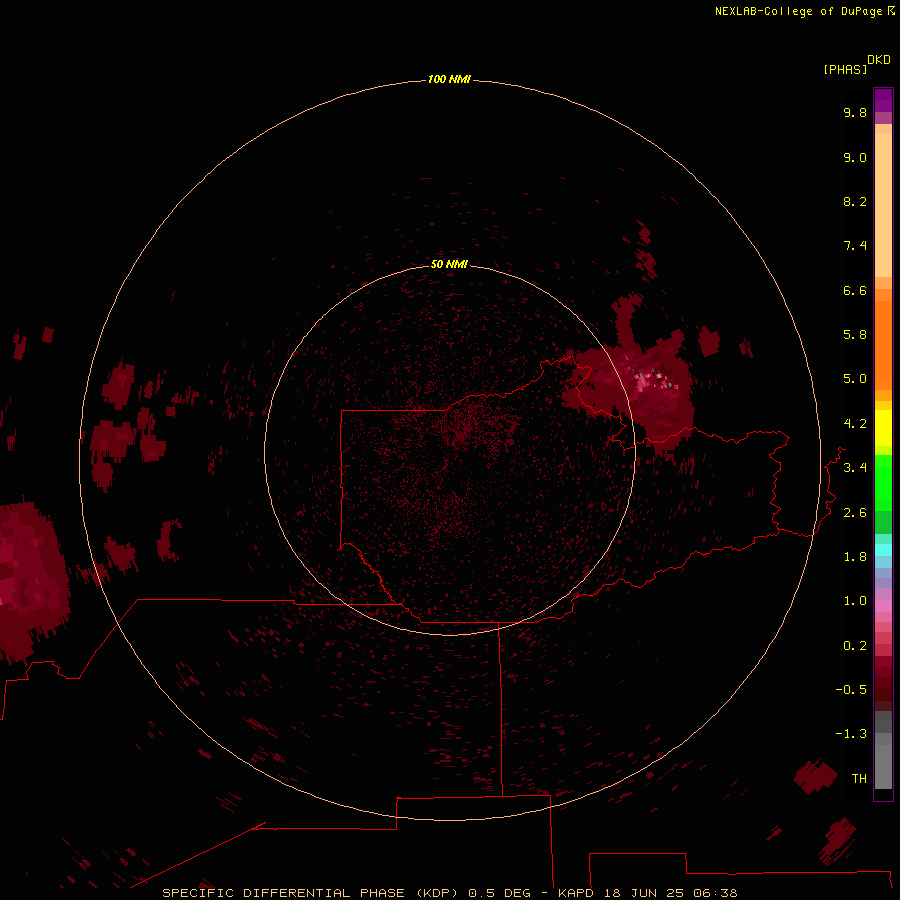Click the KAPD radar site identifier
Screen dimensions: 900x900
576,893
